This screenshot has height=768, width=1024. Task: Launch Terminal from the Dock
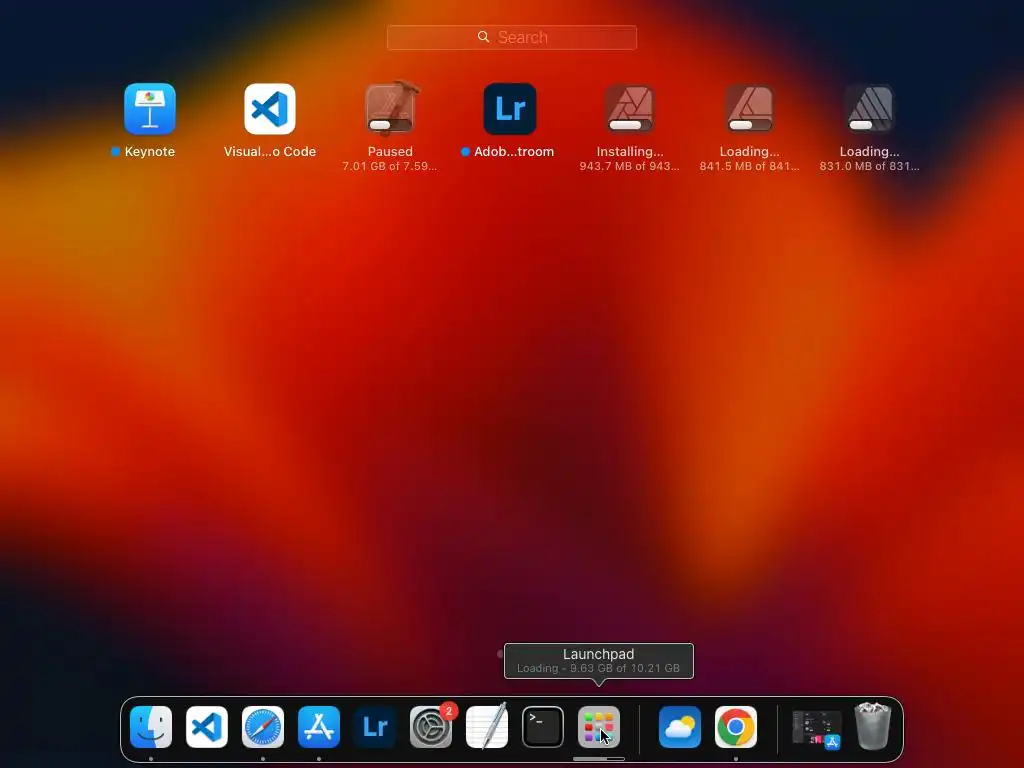(x=543, y=727)
